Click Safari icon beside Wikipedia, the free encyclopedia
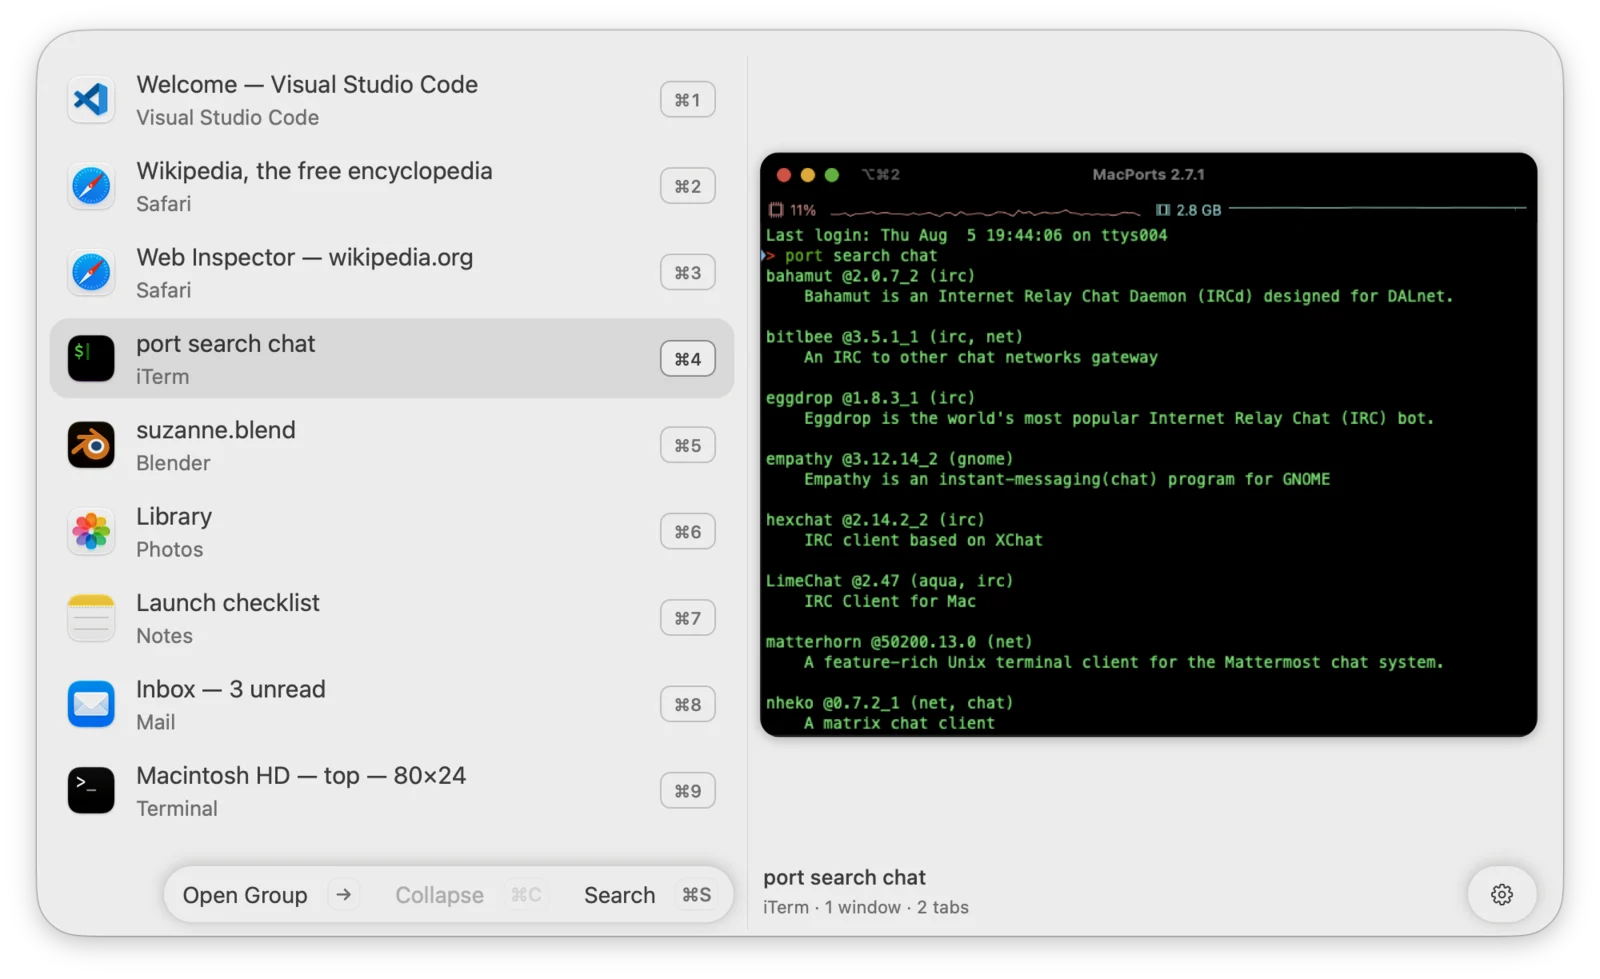 [91, 186]
